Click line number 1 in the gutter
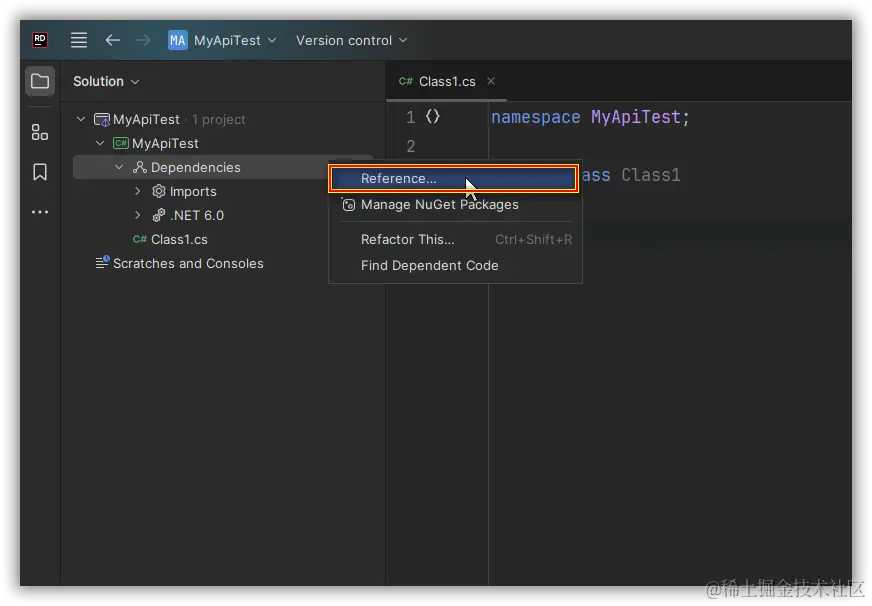The width and height of the screenshot is (872, 606). (410, 117)
